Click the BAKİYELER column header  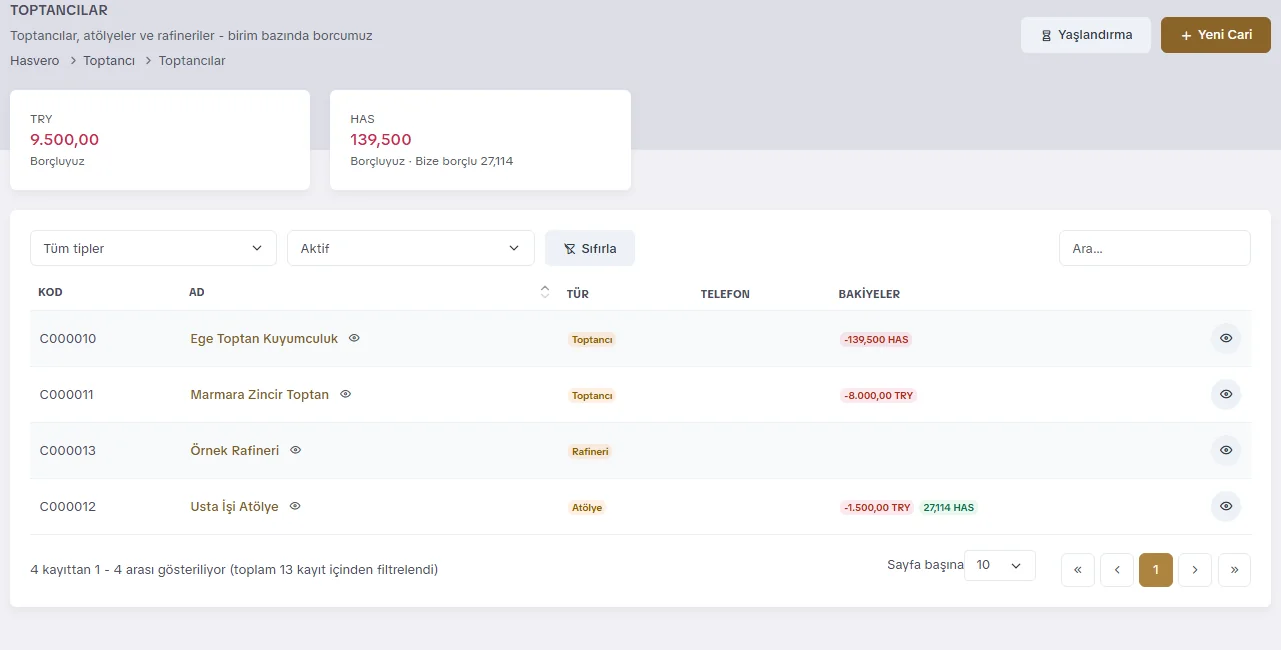click(869, 294)
